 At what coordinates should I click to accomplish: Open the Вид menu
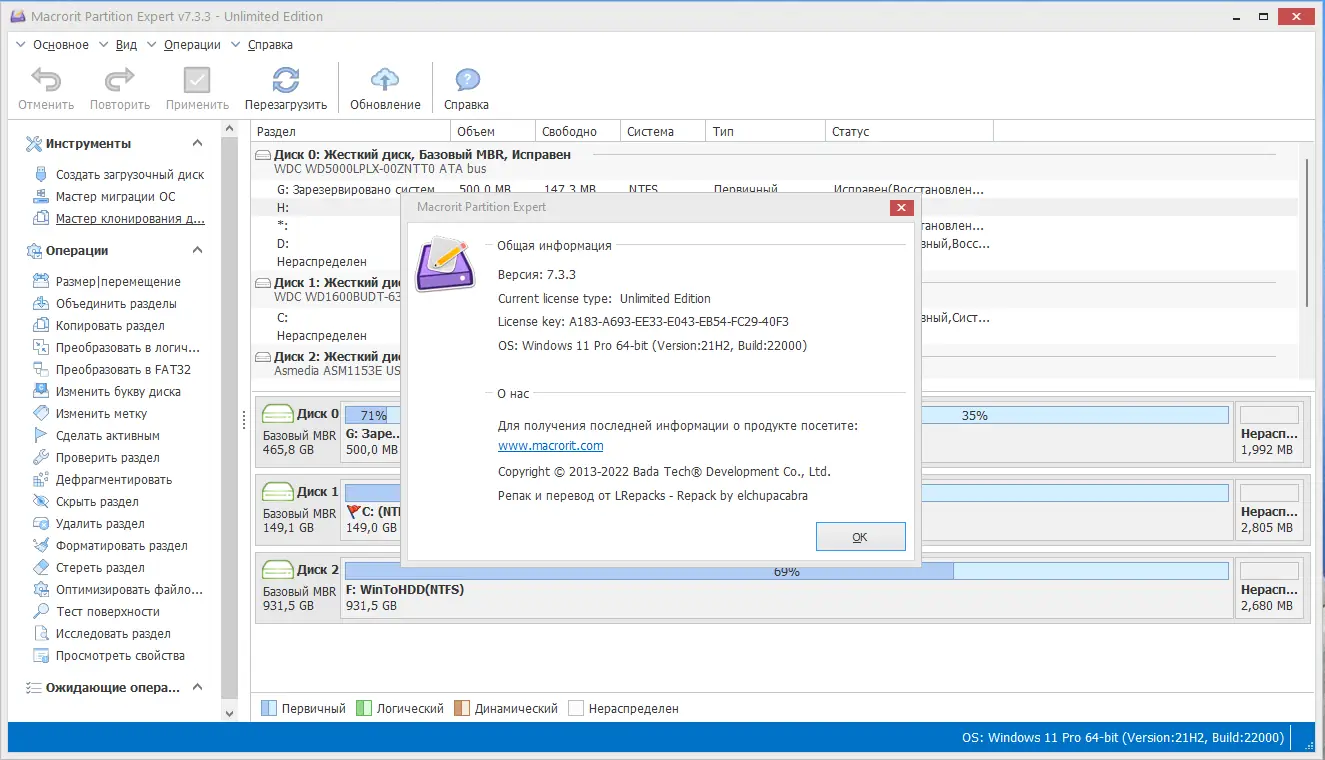(x=126, y=44)
